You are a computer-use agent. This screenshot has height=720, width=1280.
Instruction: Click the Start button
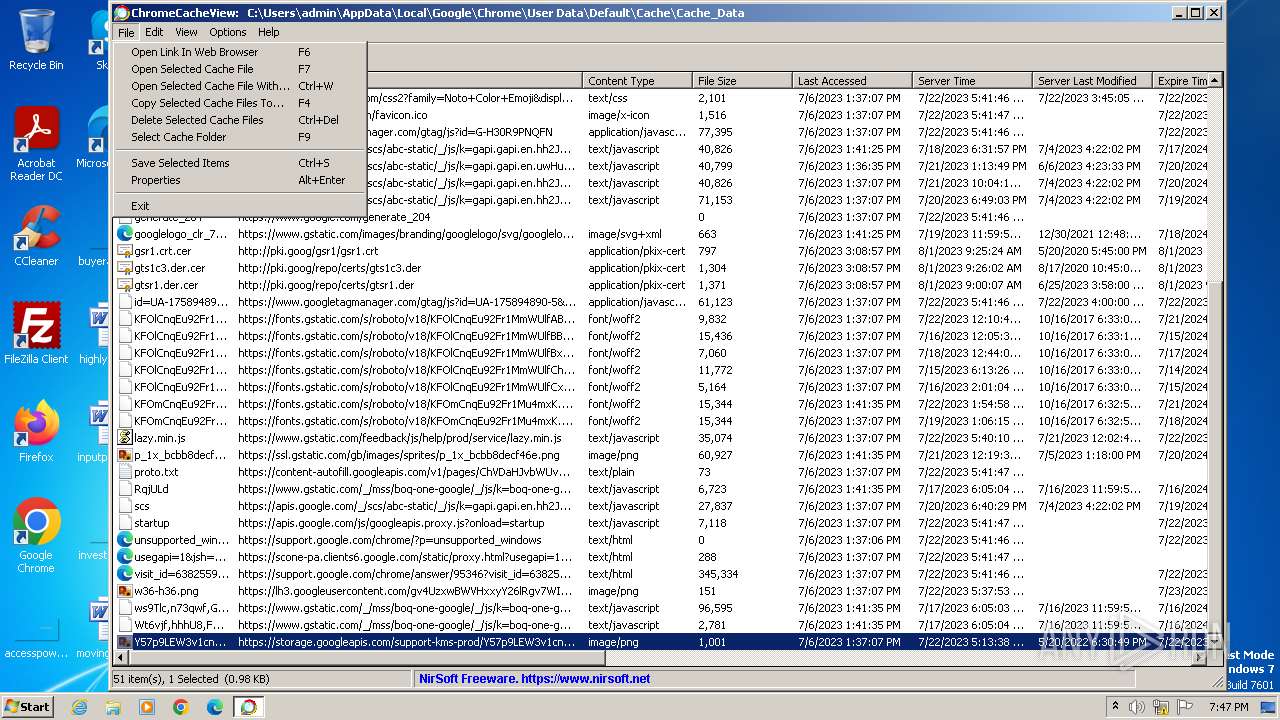coord(27,706)
